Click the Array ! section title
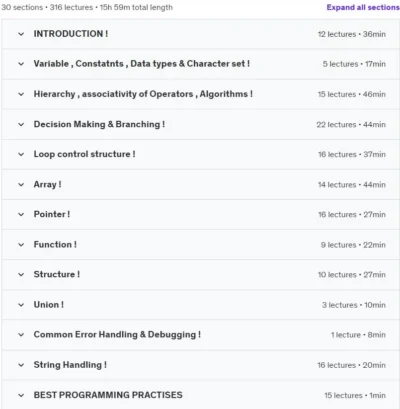 tap(47, 185)
